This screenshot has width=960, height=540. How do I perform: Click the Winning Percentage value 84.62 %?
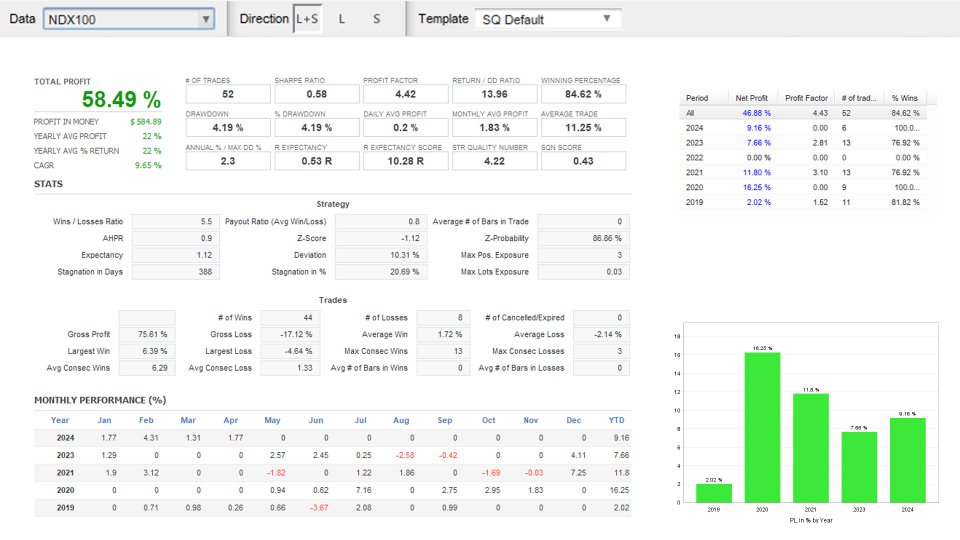point(583,94)
